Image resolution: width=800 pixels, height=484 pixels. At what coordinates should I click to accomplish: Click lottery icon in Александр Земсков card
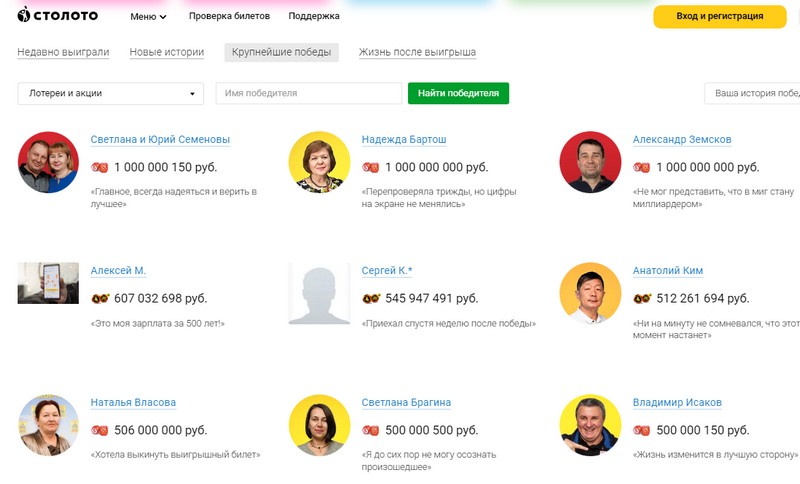(x=641, y=167)
